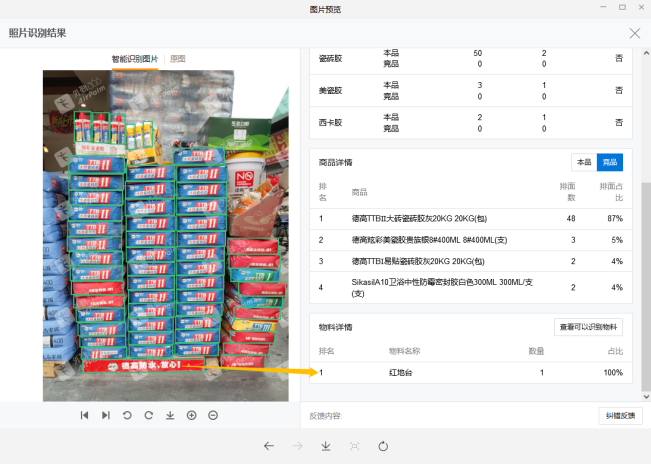Viewport: 651px width, 465px height.
Task: Switch to 智能识别图片 tab
Action: (135, 59)
